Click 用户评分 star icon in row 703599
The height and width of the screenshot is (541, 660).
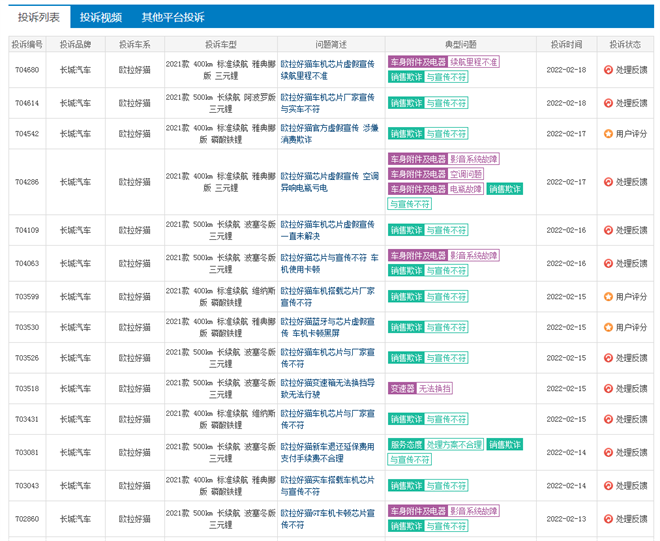(x=608, y=297)
